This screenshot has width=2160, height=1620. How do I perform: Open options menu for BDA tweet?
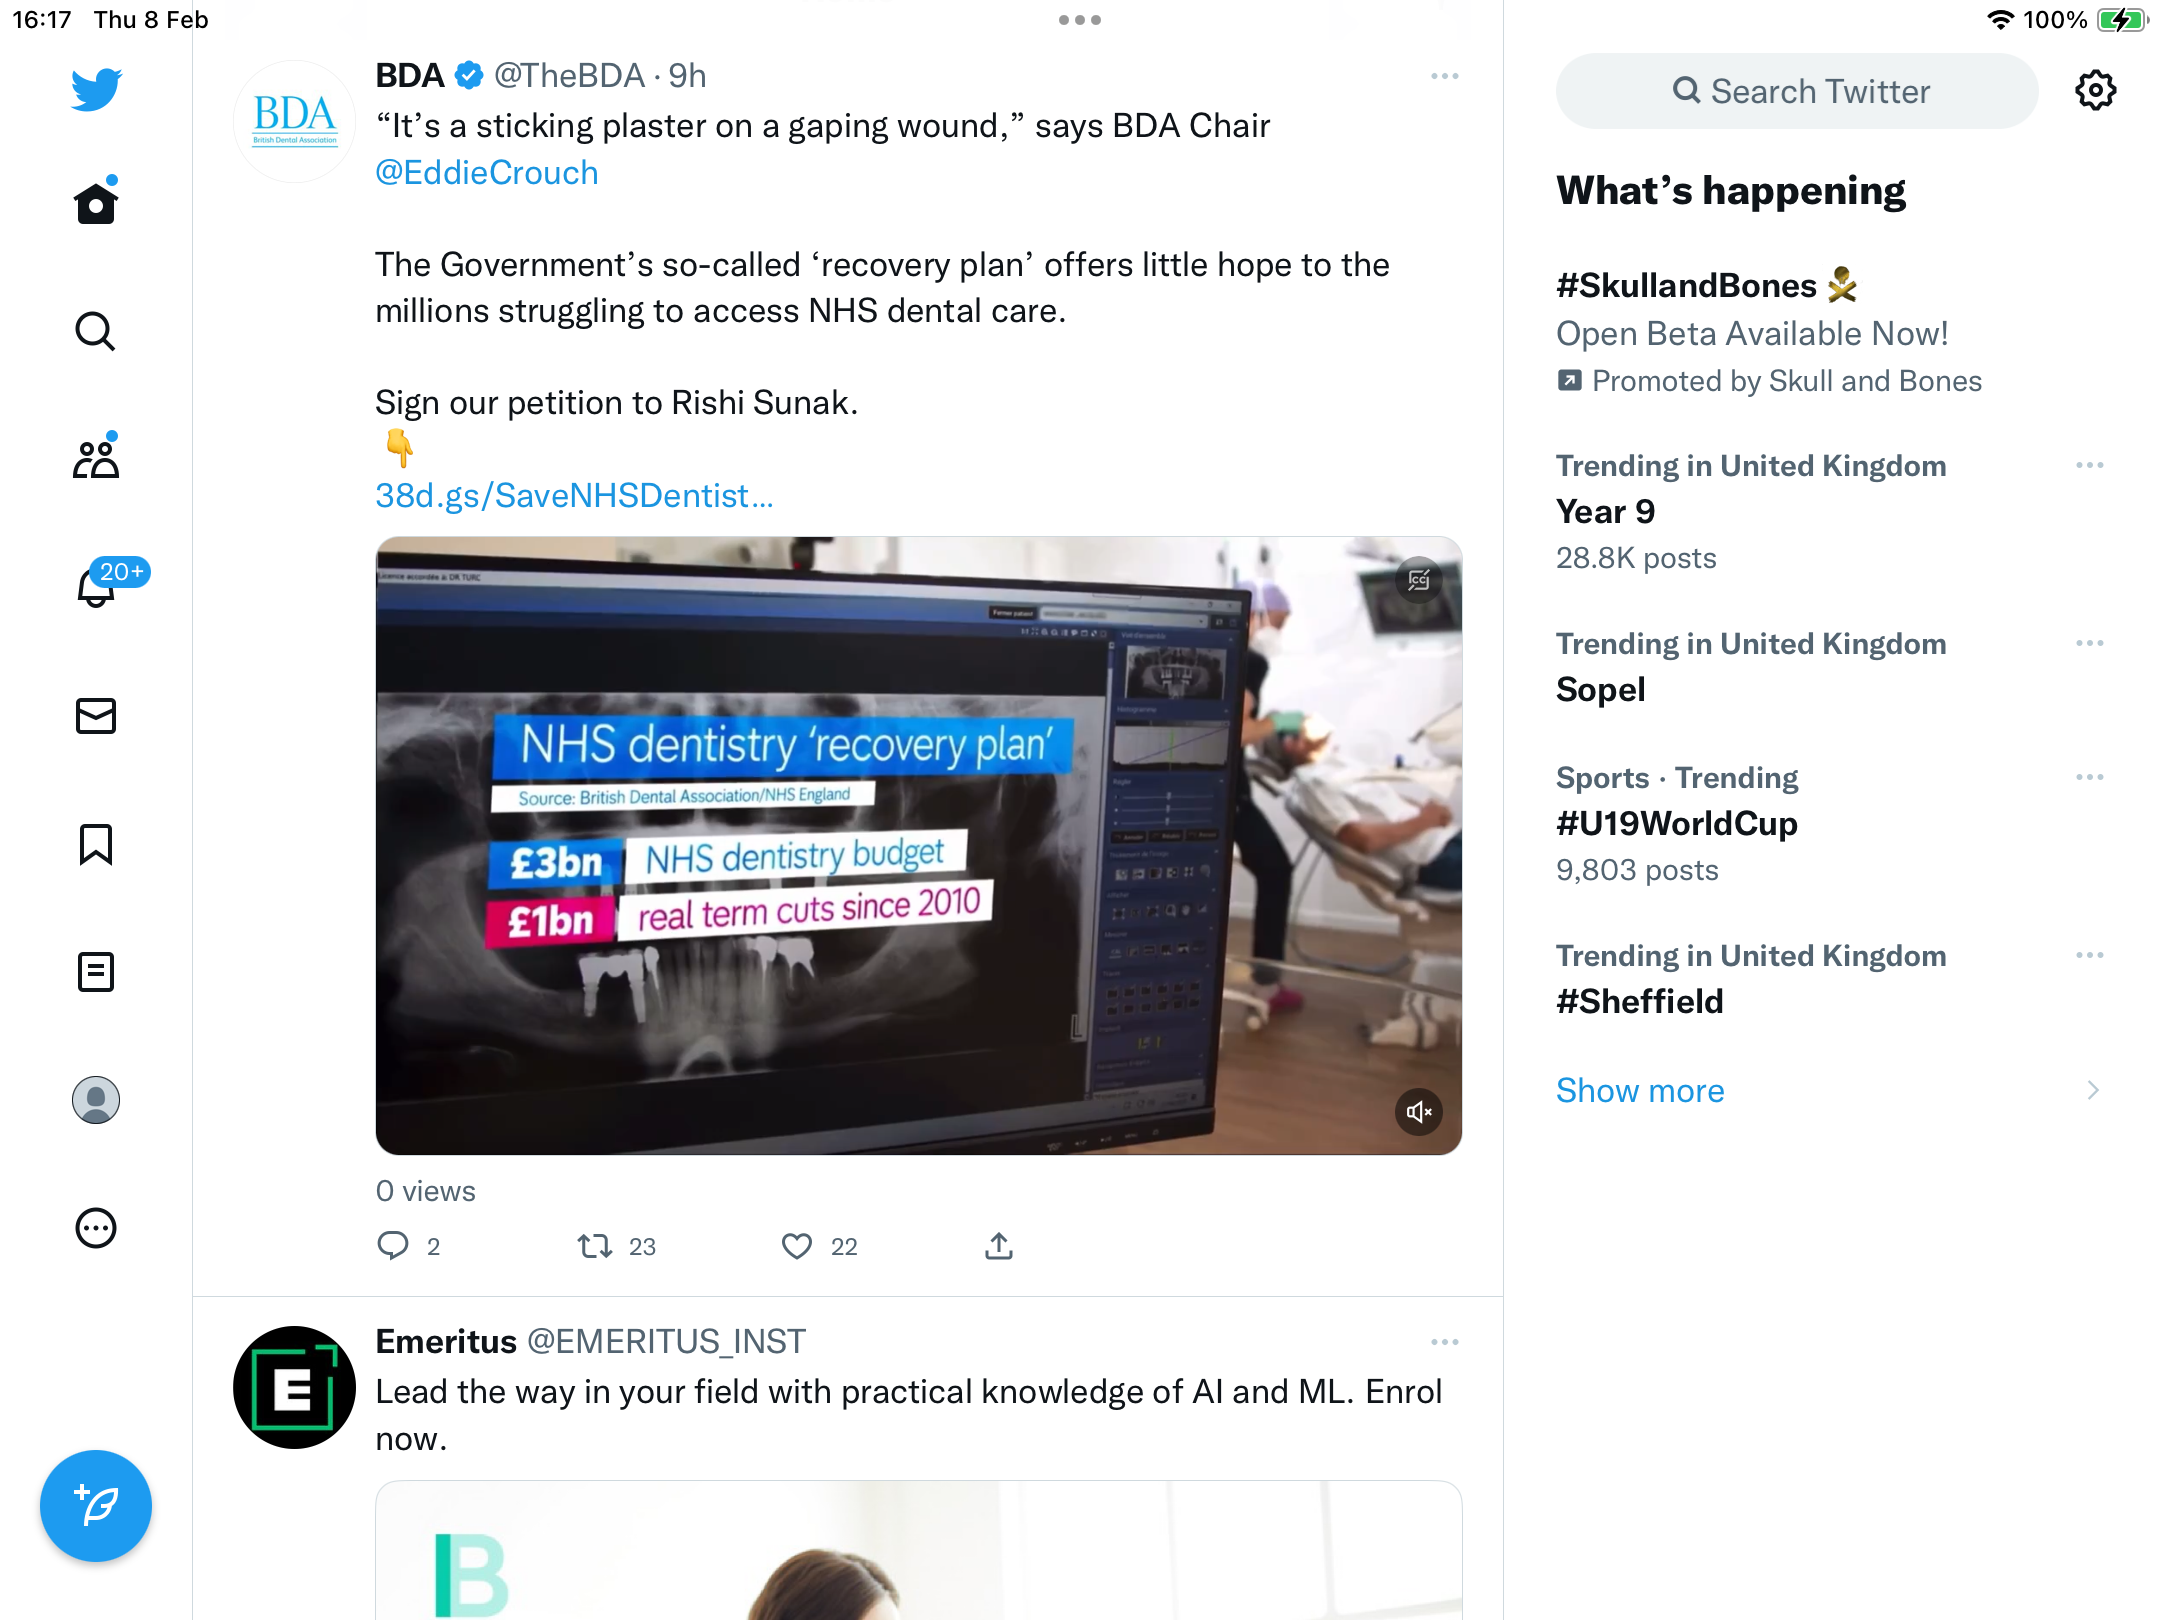pos(1445,76)
